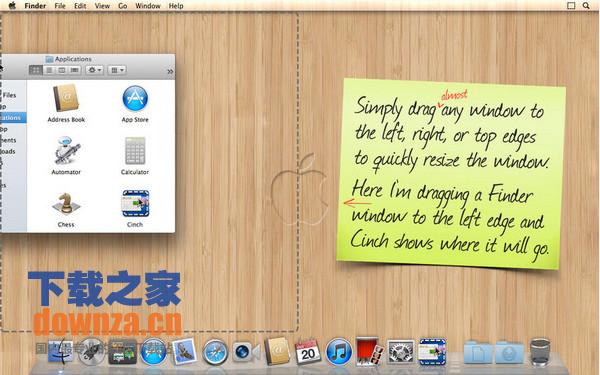Open the View menu

pos(102,6)
